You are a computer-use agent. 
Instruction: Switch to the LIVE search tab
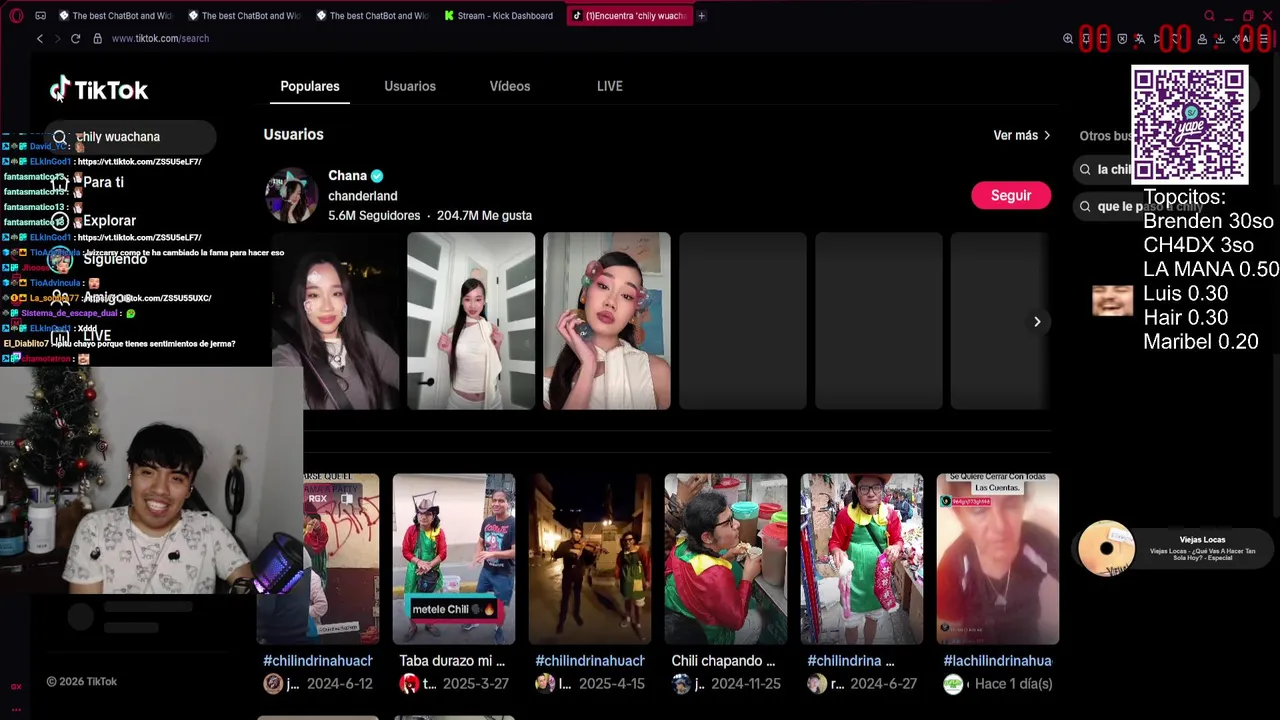point(610,86)
